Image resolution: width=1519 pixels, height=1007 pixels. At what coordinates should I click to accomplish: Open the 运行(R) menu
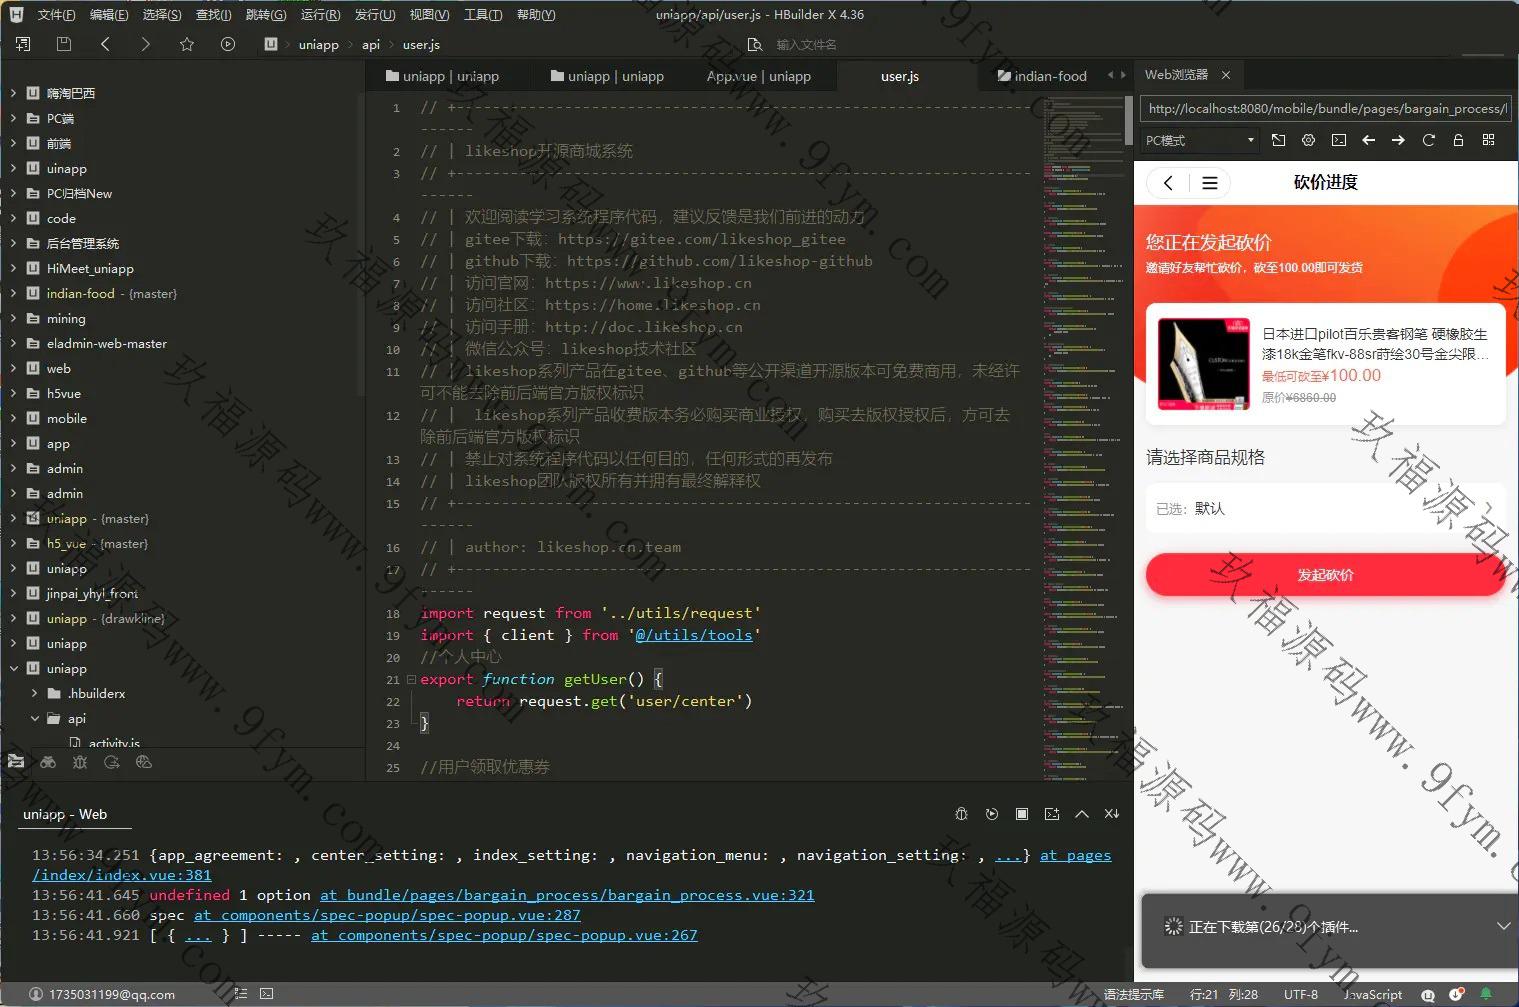pyautogui.click(x=320, y=14)
